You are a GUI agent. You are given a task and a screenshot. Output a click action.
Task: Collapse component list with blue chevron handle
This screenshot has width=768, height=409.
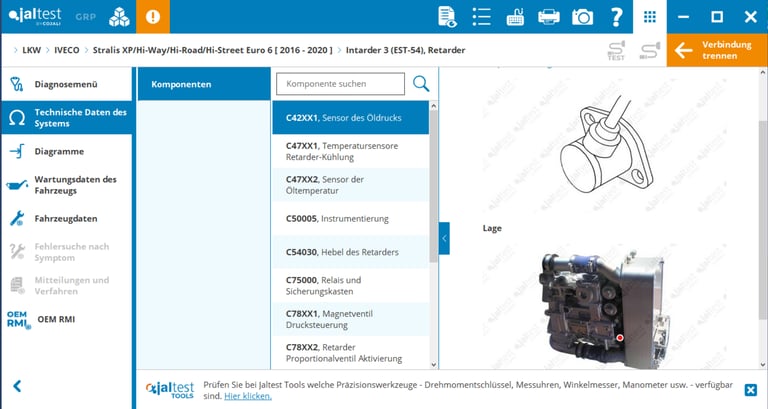click(444, 238)
